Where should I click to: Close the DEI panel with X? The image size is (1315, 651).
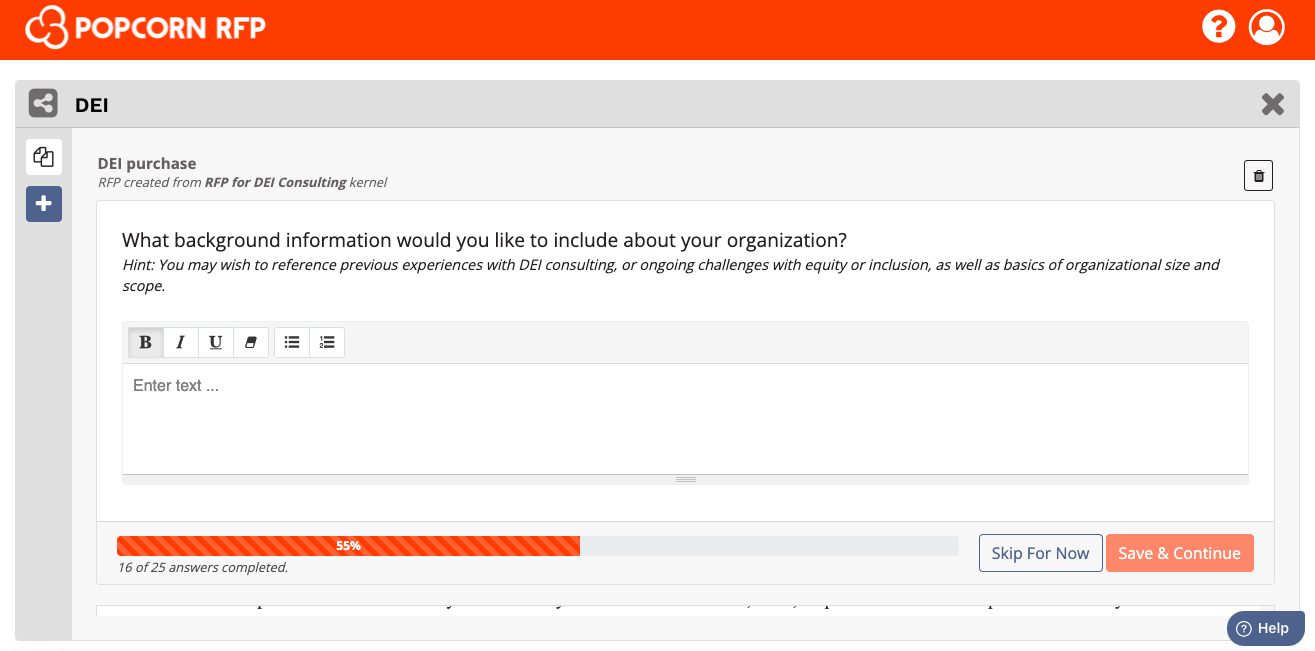coord(1272,104)
